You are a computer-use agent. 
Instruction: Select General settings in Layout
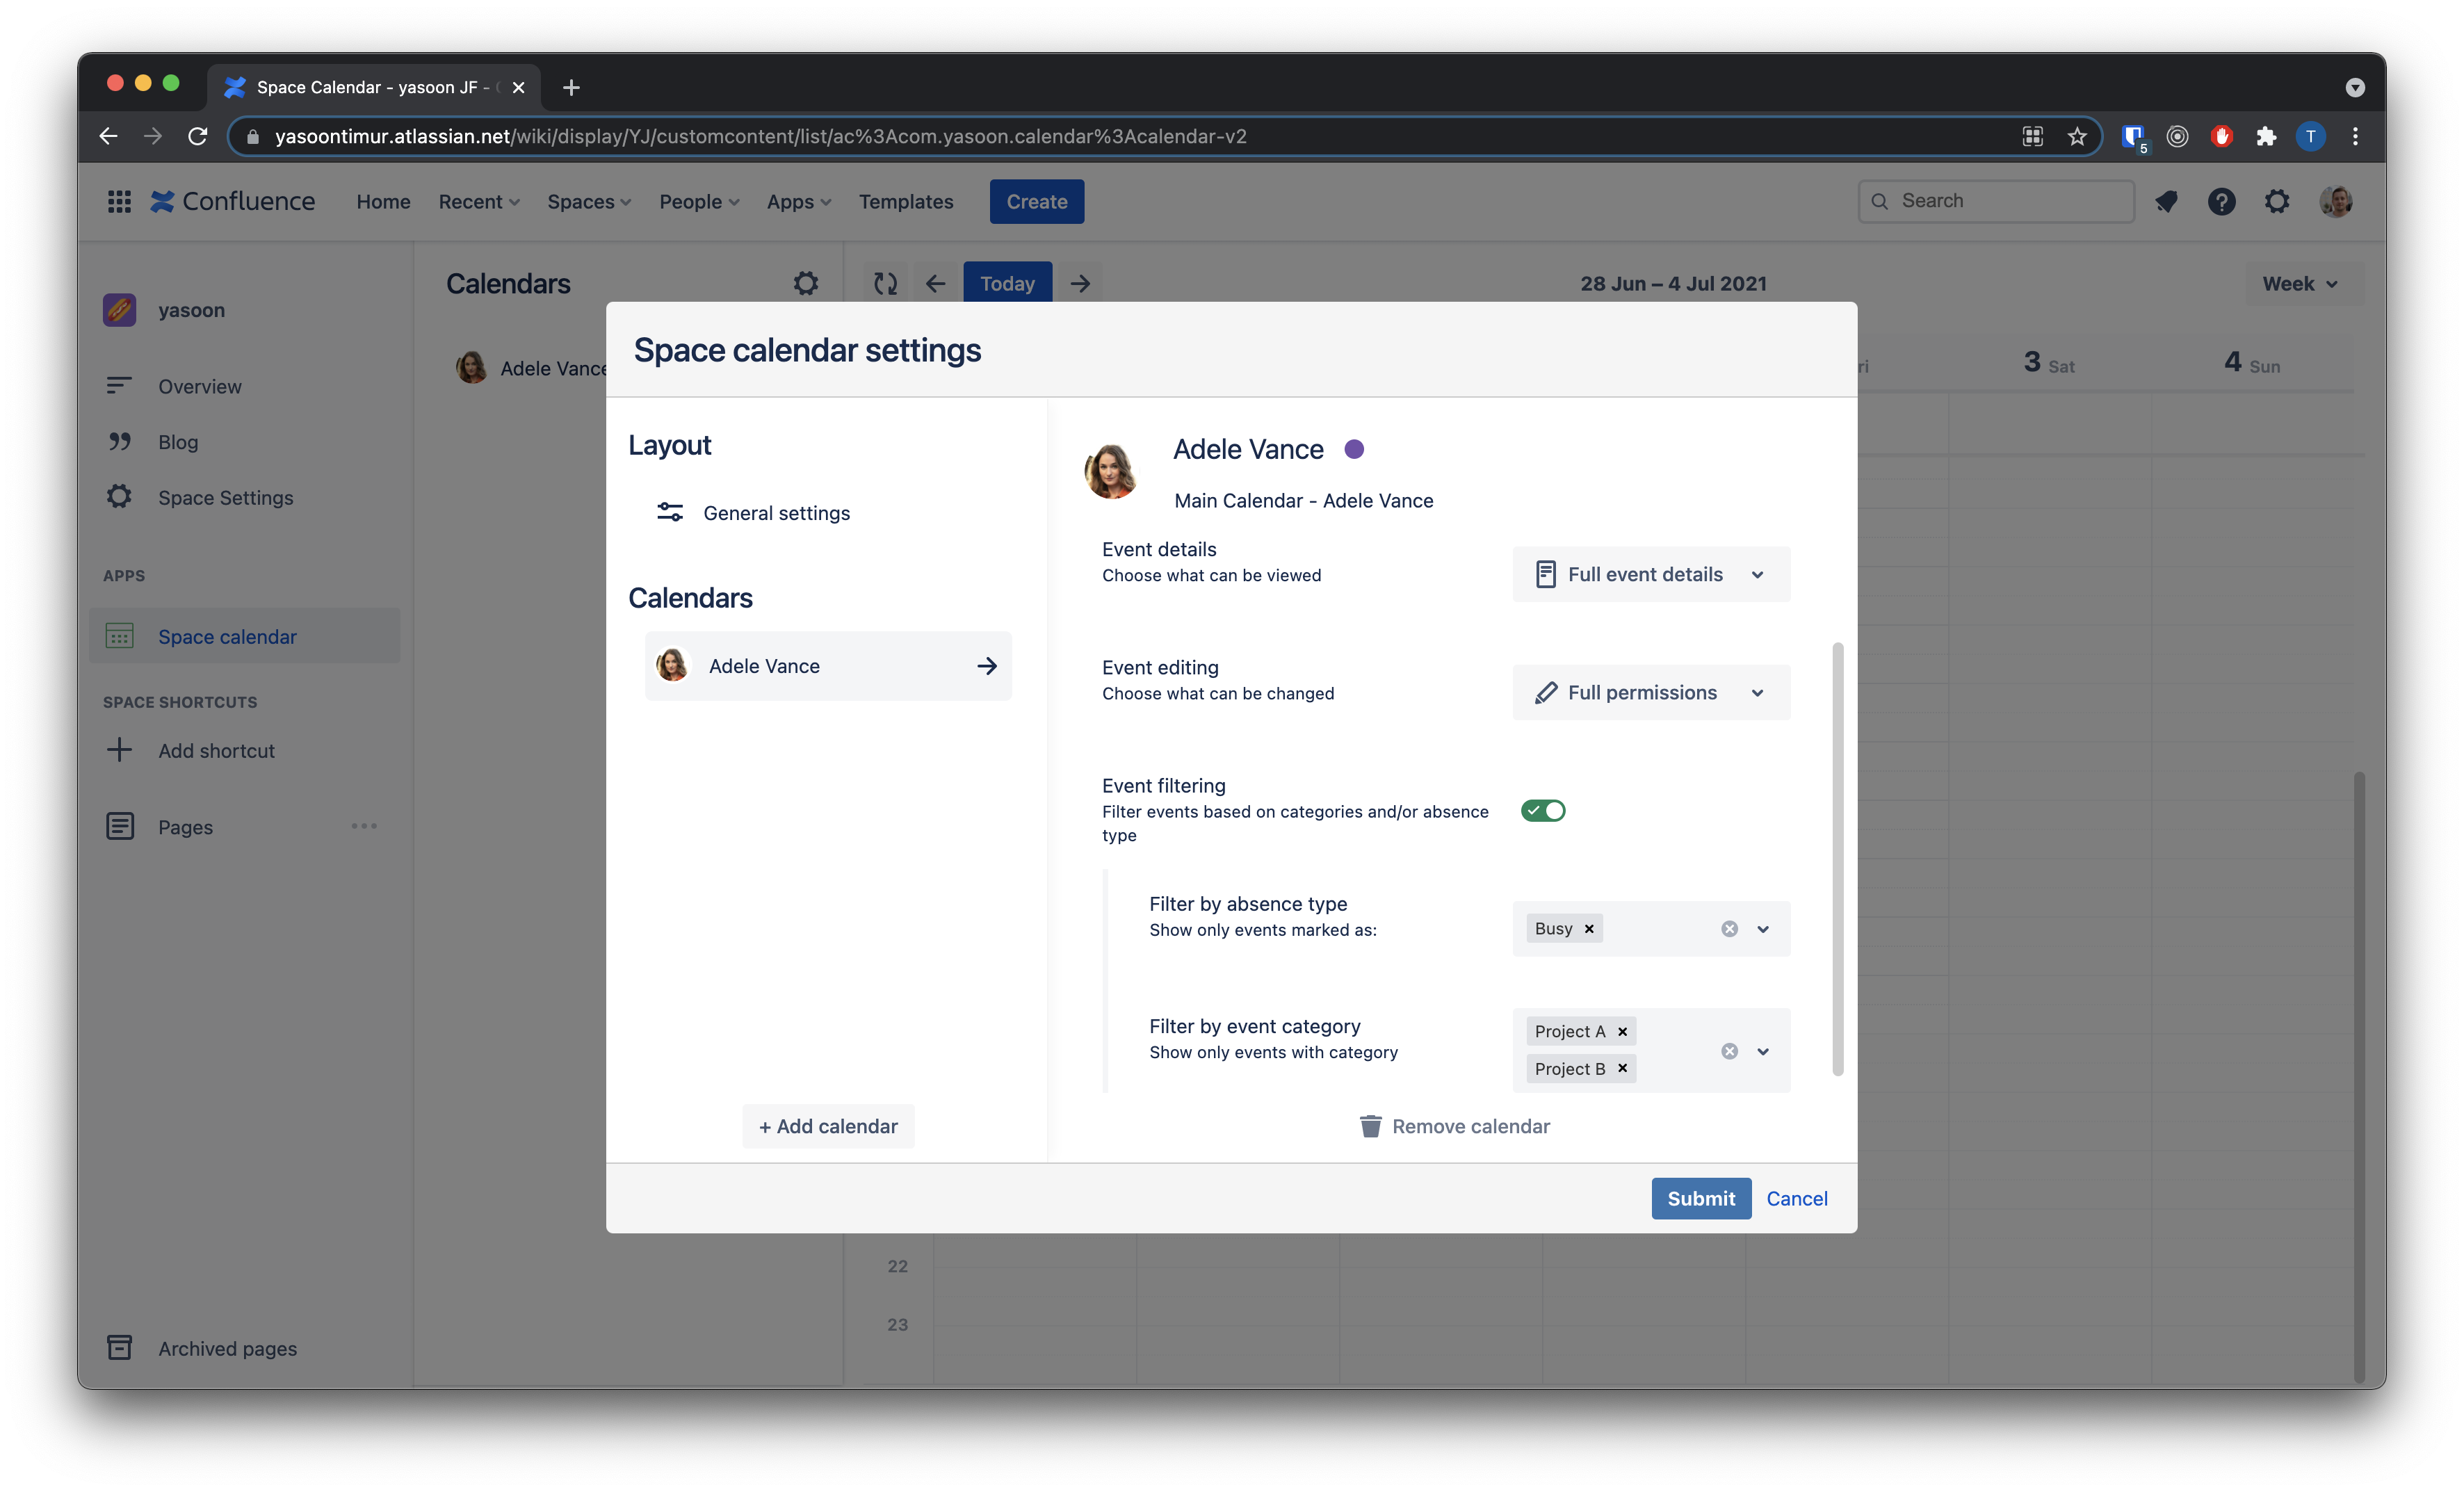(776, 513)
